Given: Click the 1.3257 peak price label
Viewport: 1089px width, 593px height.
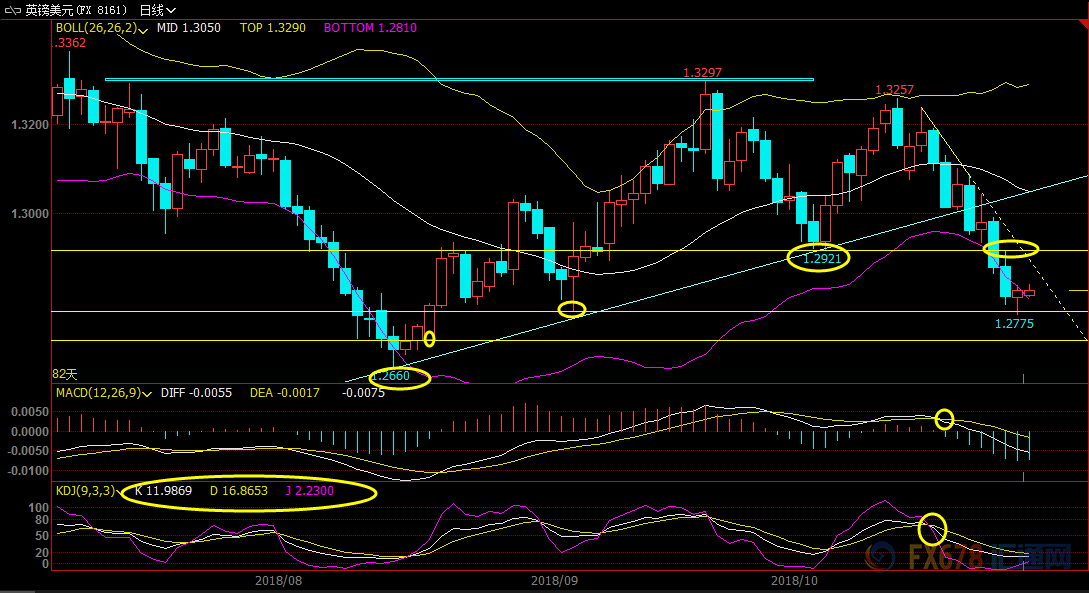Looking at the screenshot, I should click(895, 90).
